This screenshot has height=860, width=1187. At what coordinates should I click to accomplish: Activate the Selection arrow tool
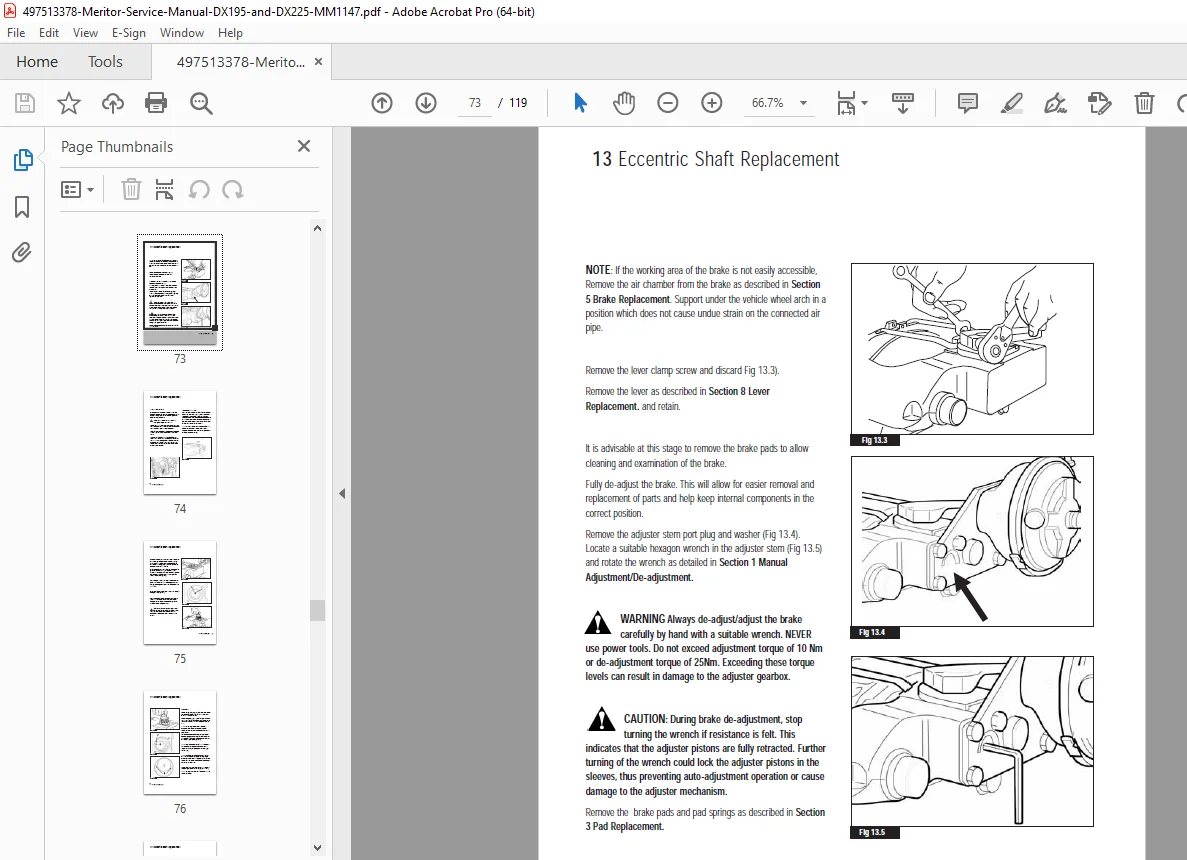tap(580, 103)
